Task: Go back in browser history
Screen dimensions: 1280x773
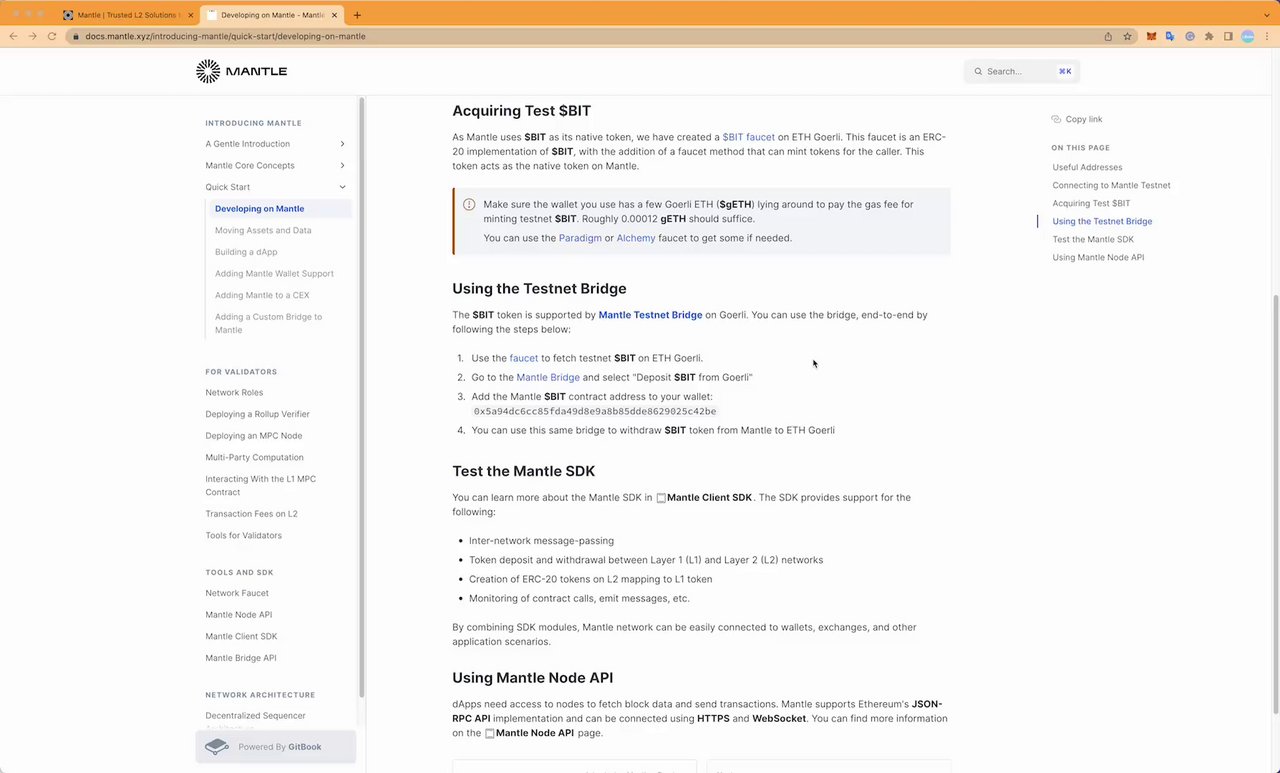Action: [x=13, y=36]
